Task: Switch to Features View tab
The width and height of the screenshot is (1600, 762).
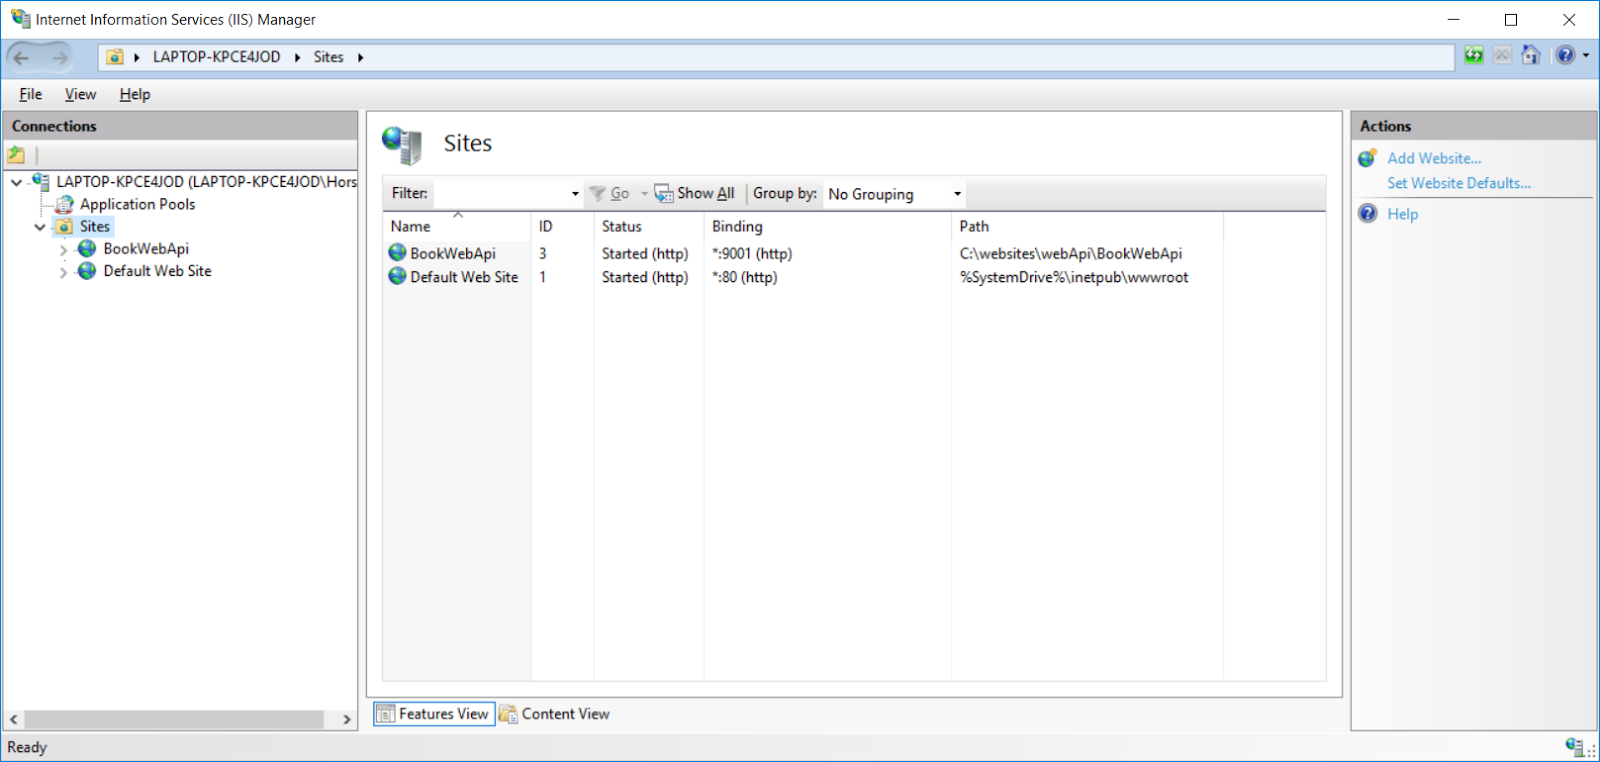Action: click(x=434, y=714)
